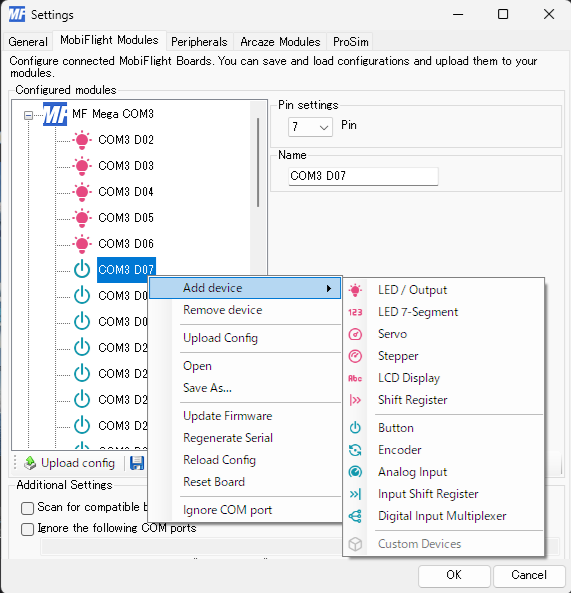Switch to the General tab

point(28,42)
